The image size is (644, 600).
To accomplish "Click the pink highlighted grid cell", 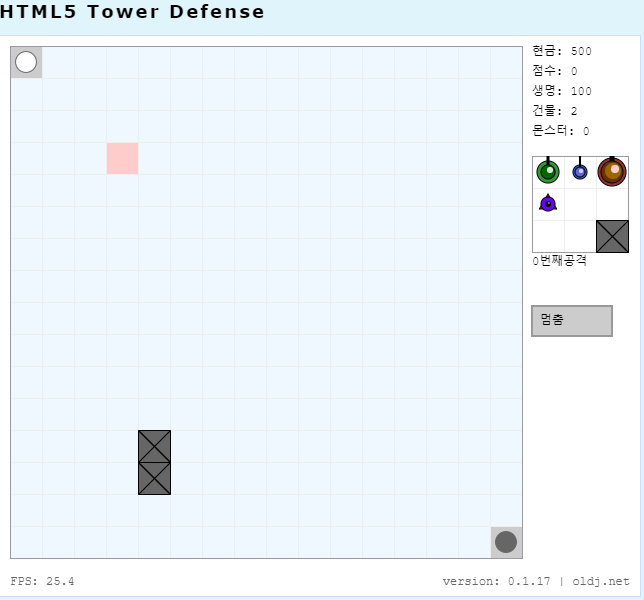I will click(x=122, y=159).
